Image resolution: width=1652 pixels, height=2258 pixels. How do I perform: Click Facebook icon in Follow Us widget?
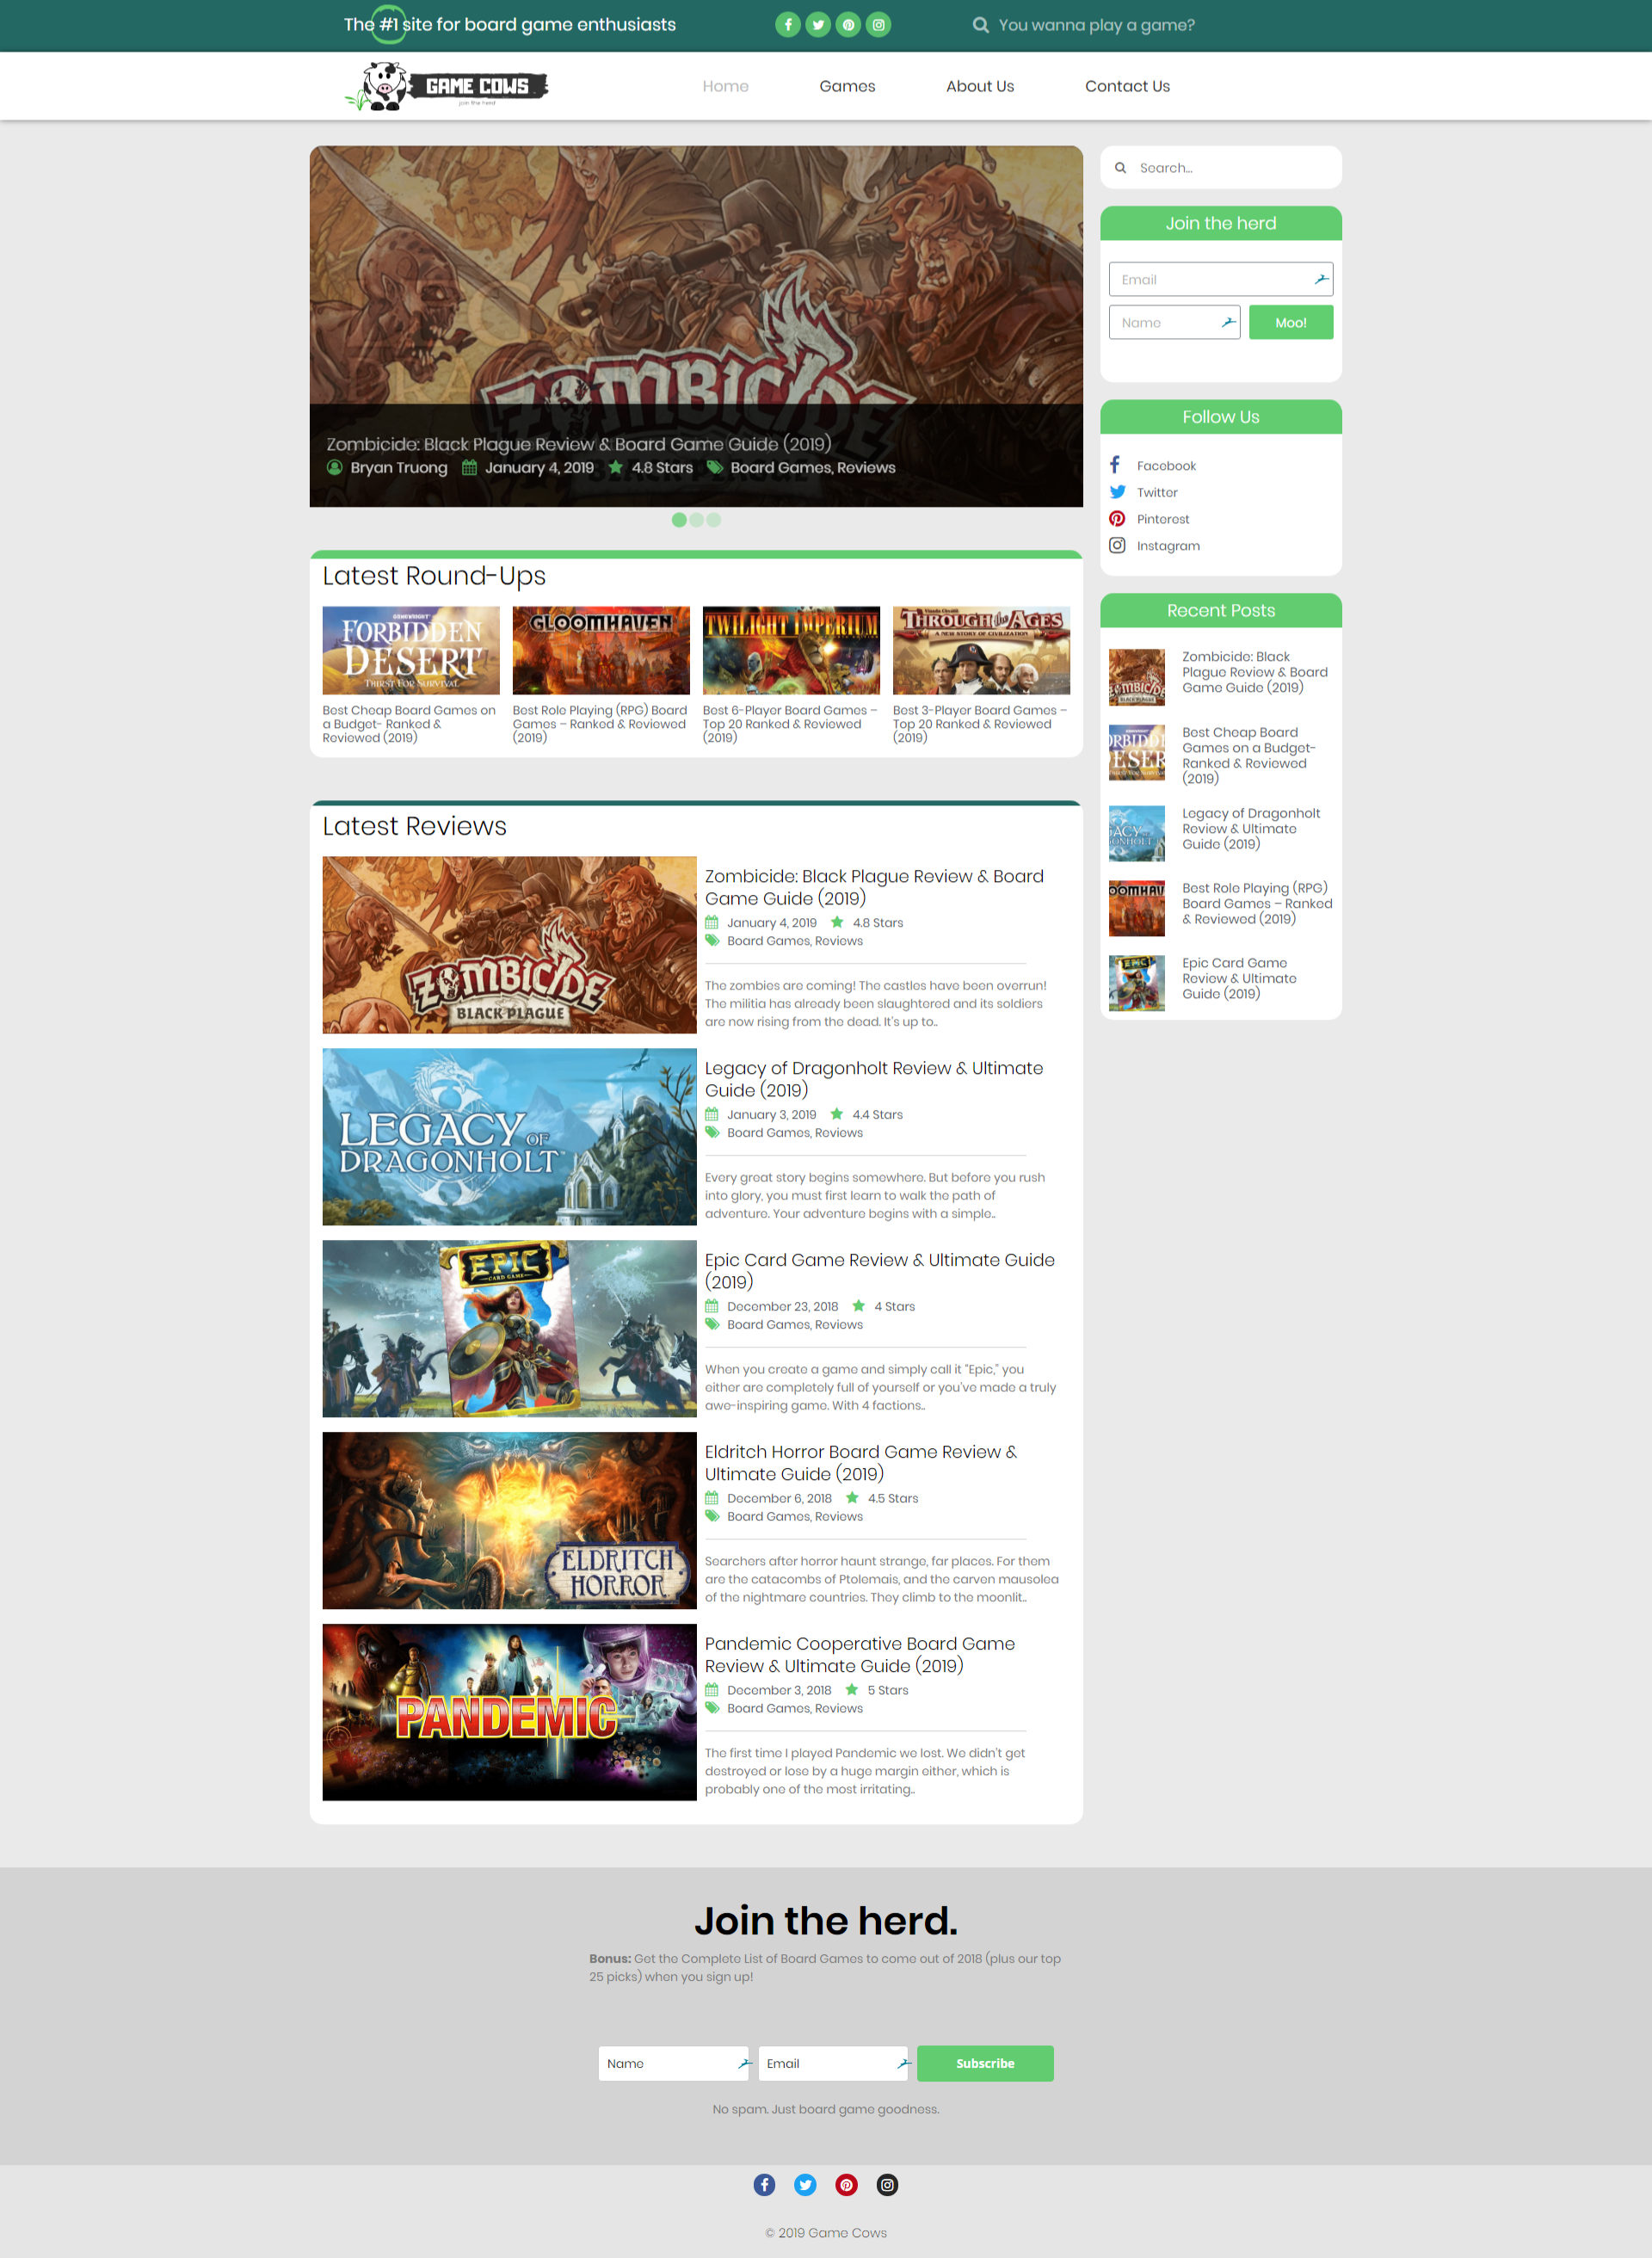tap(1115, 465)
